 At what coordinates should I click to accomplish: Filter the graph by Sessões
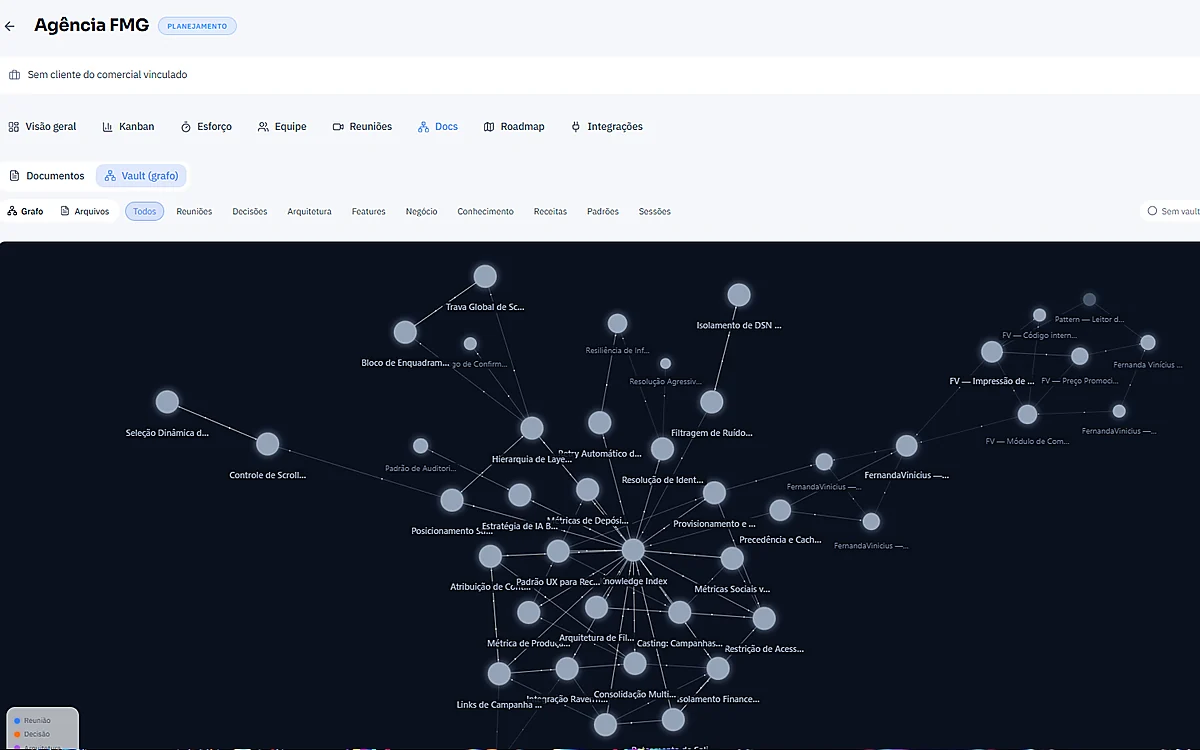pos(655,211)
